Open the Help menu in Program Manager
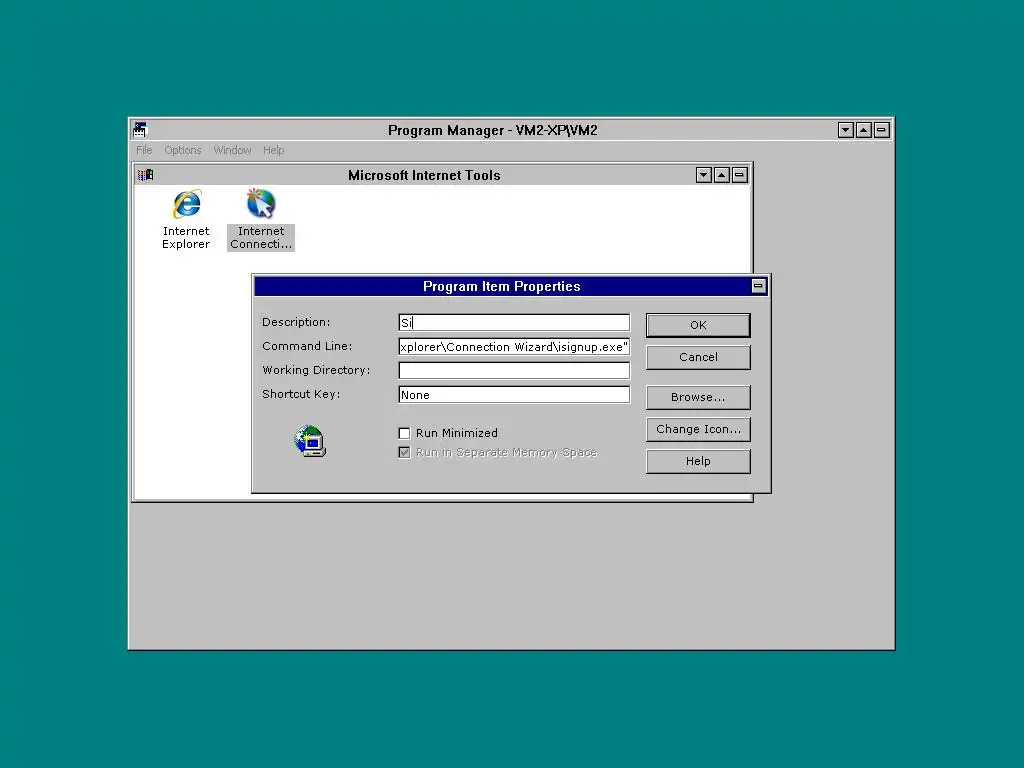 point(274,150)
